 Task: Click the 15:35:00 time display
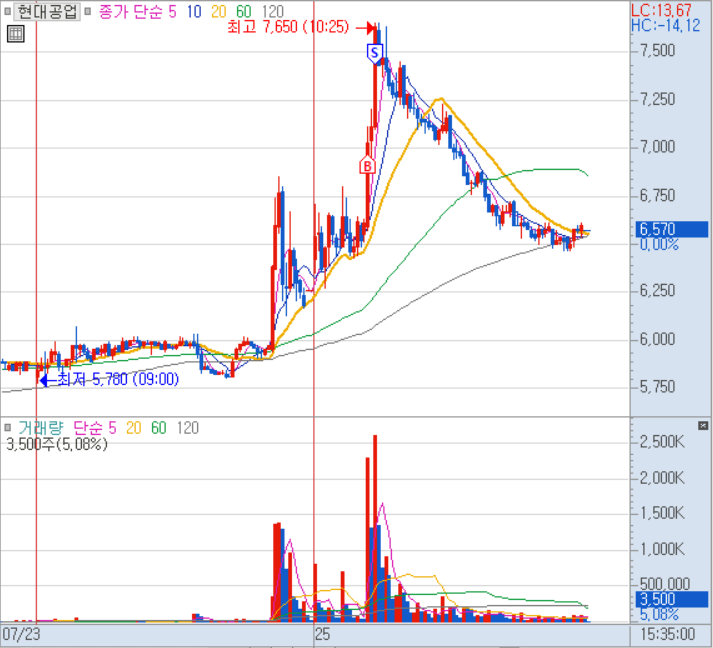coord(669,635)
